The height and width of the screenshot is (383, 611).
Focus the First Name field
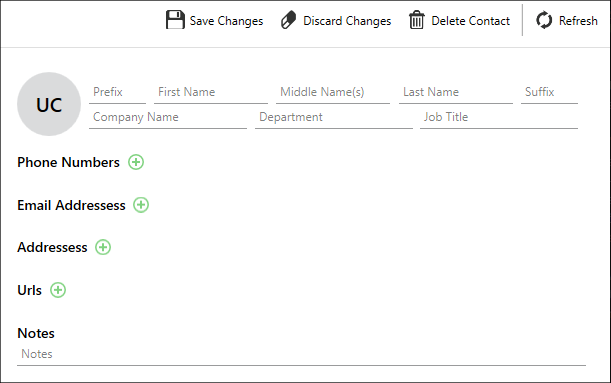[211, 93]
